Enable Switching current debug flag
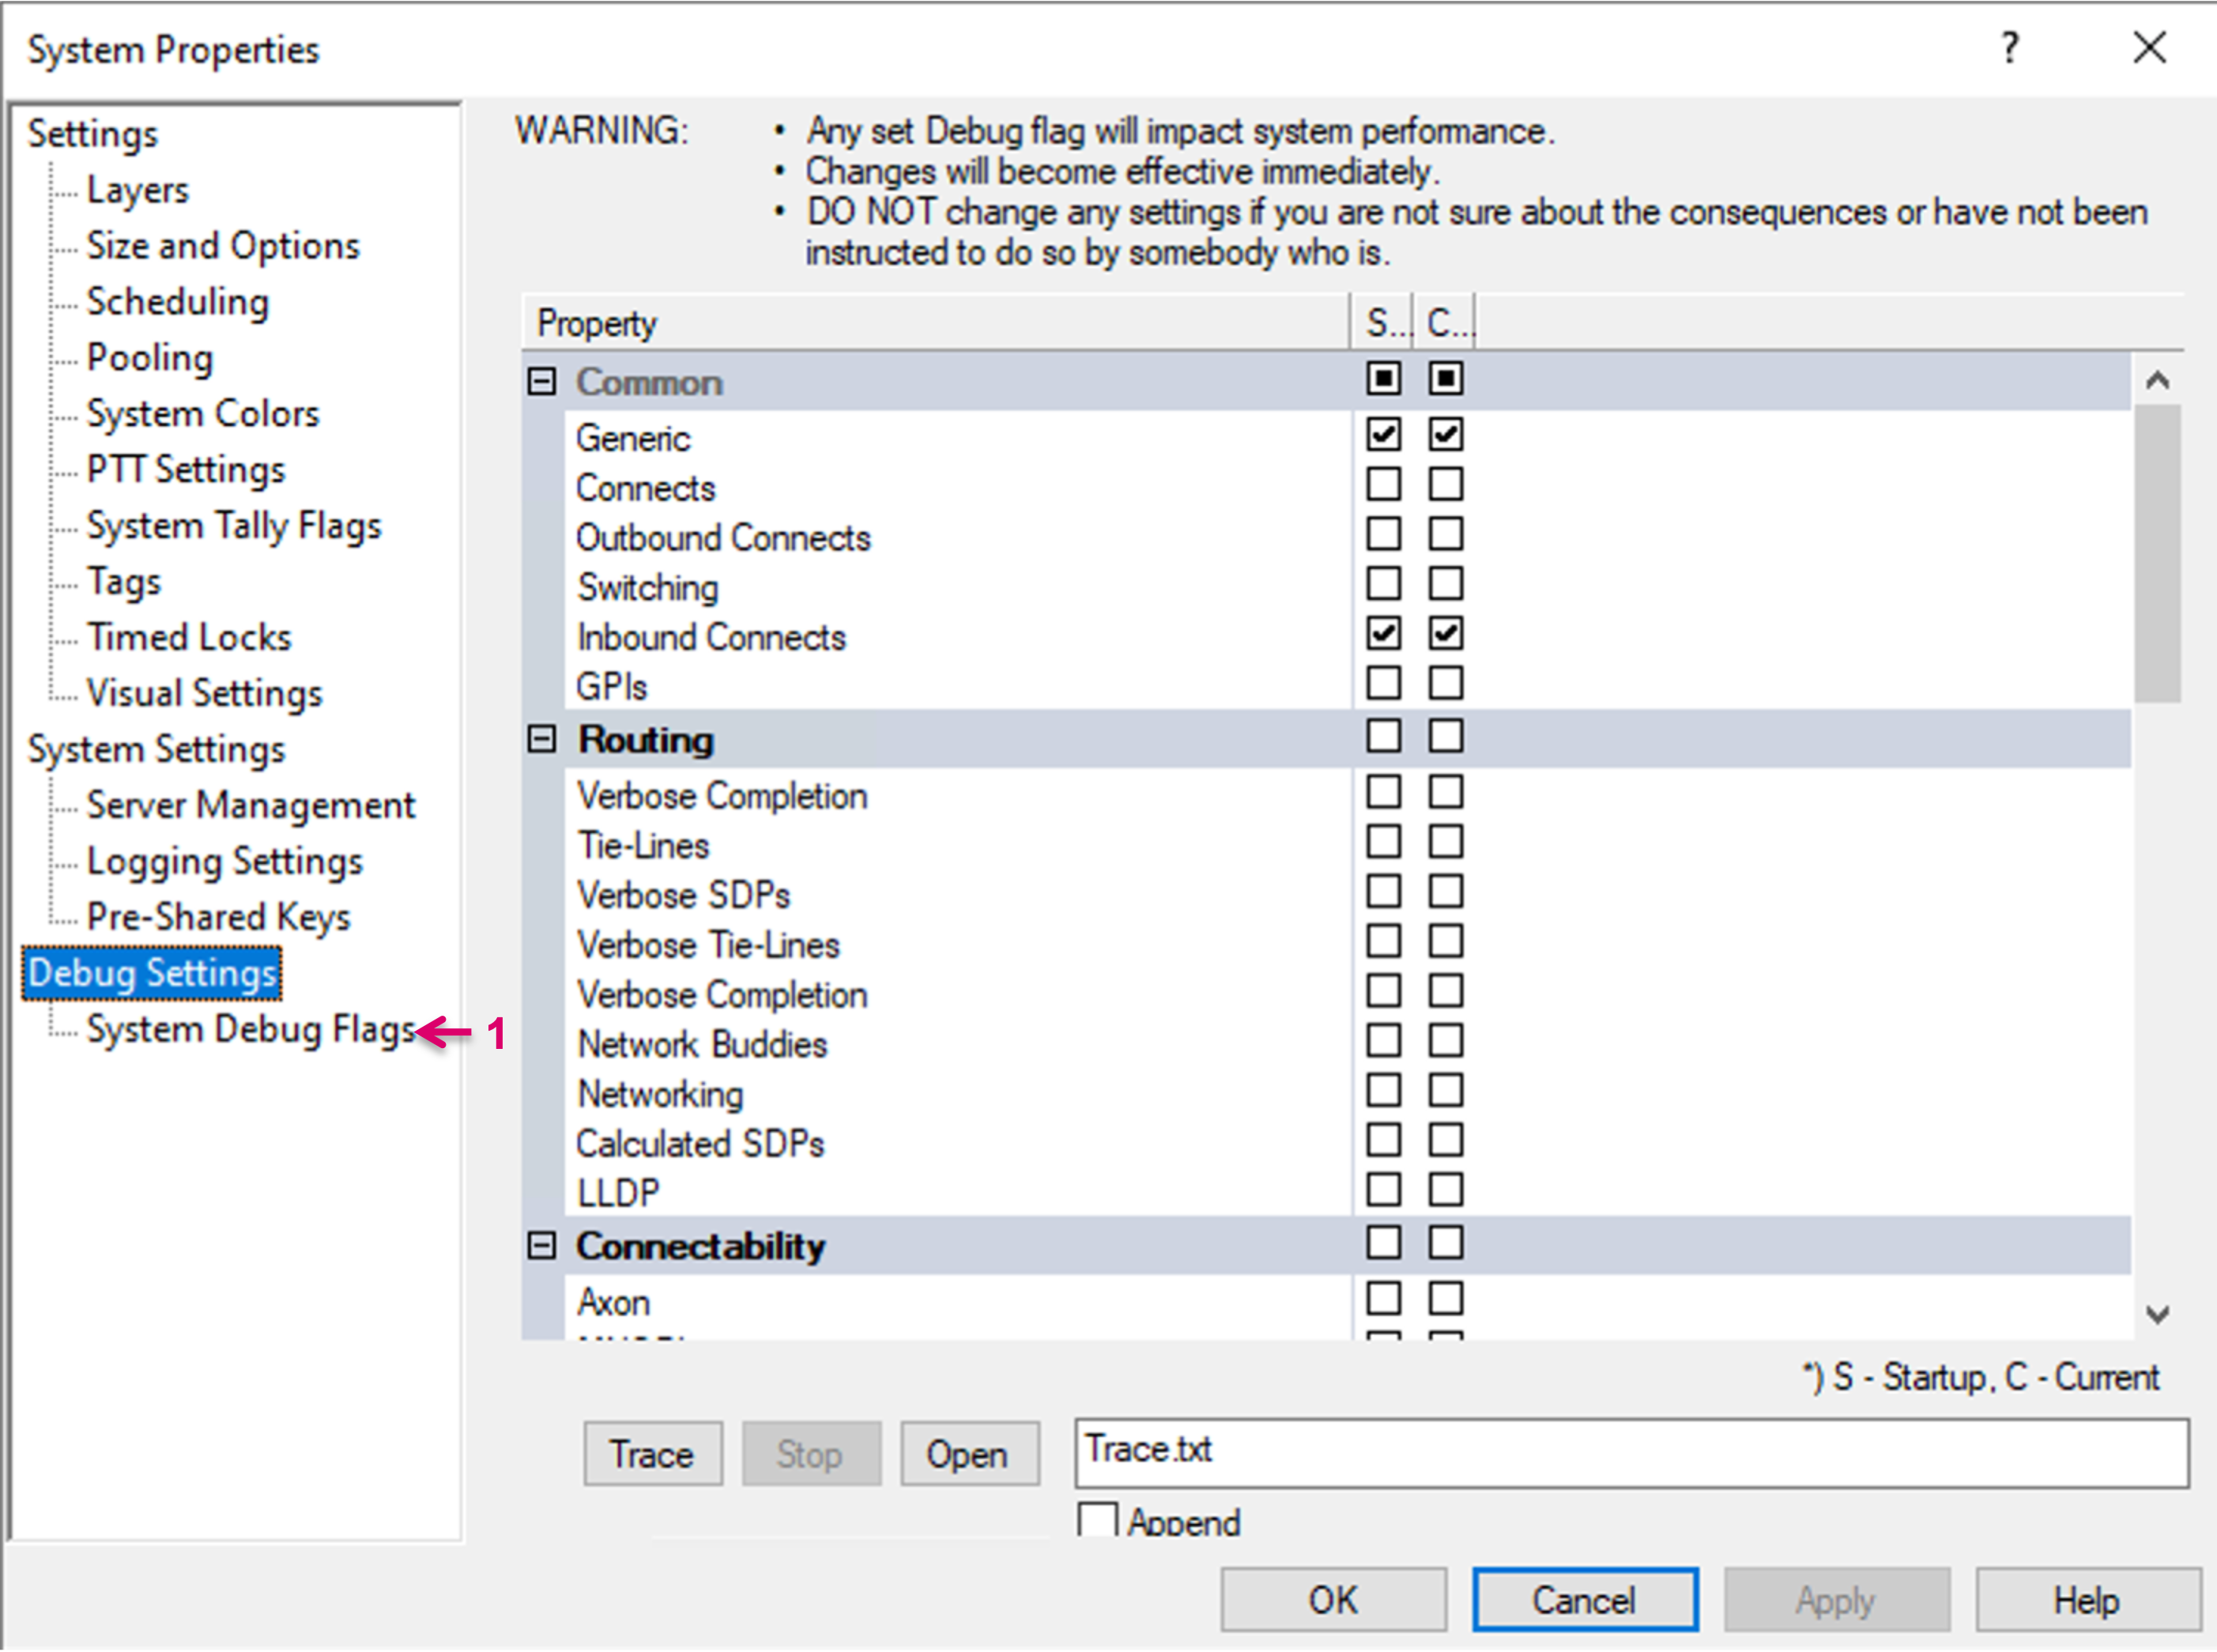Viewport: 2217px width, 1652px height. pos(1445,584)
